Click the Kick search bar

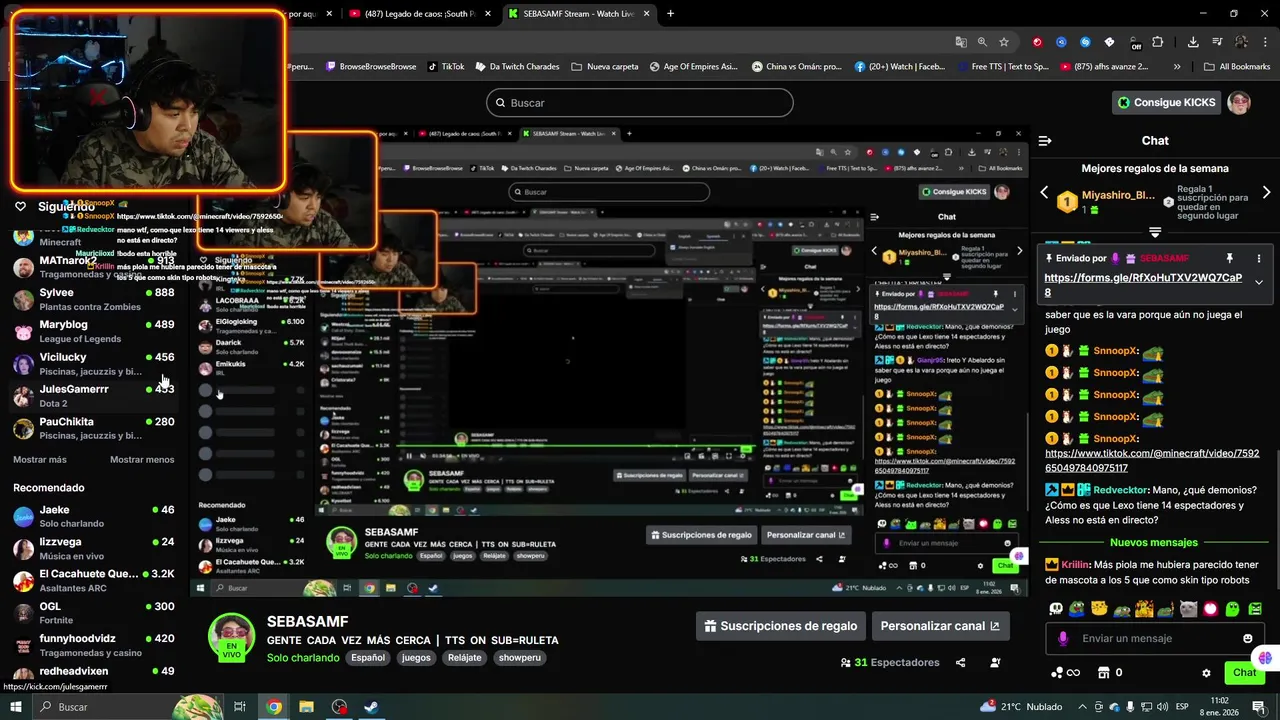(639, 103)
